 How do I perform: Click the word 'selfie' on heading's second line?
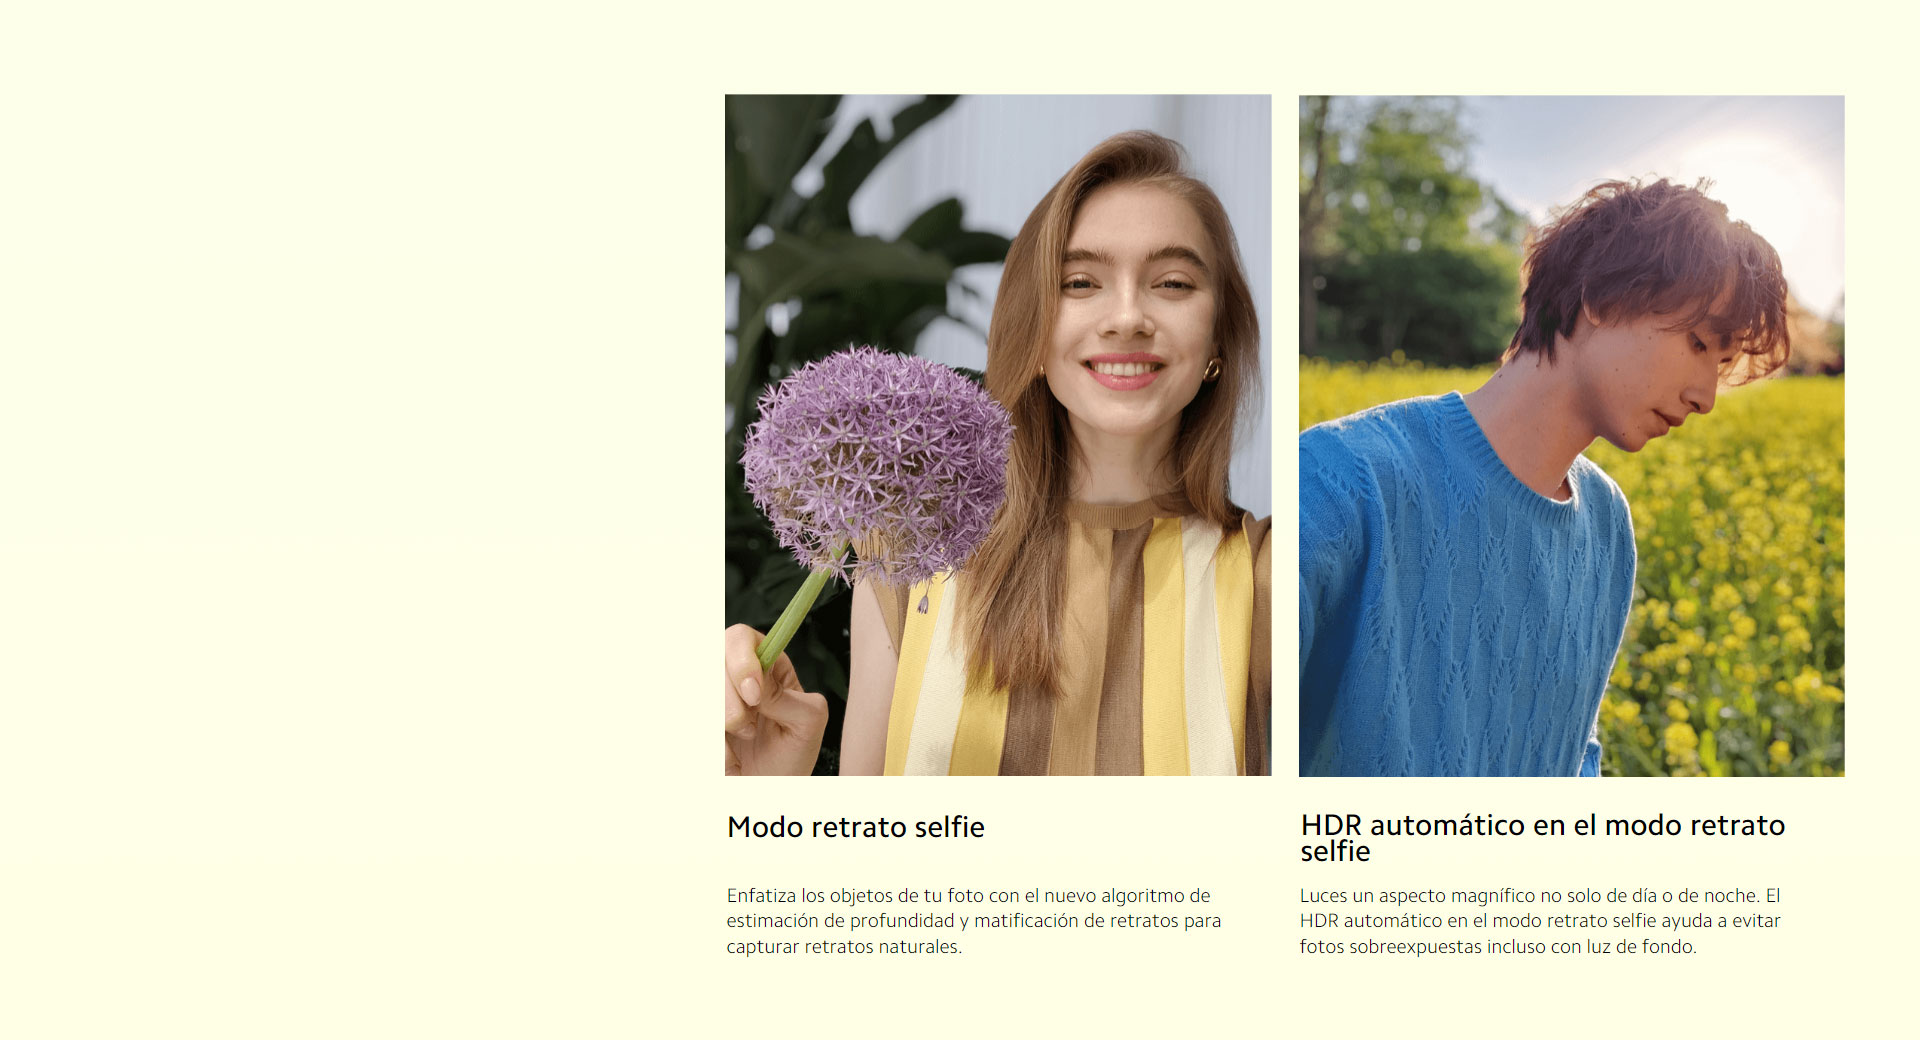click(1335, 852)
